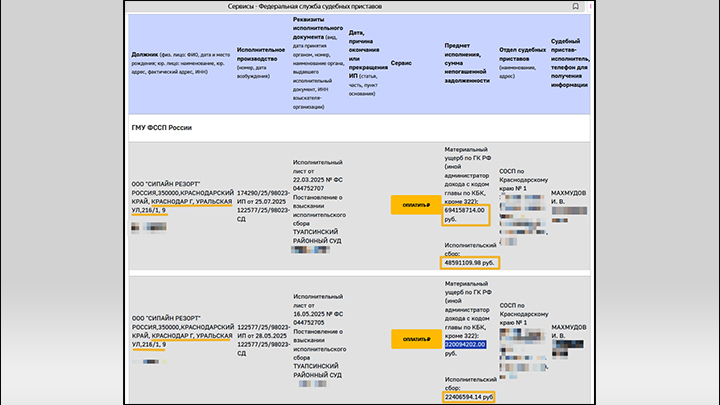This screenshot has height=405, width=720.
Task: Select the ГМУ ФССП России group row
Action: point(161,127)
